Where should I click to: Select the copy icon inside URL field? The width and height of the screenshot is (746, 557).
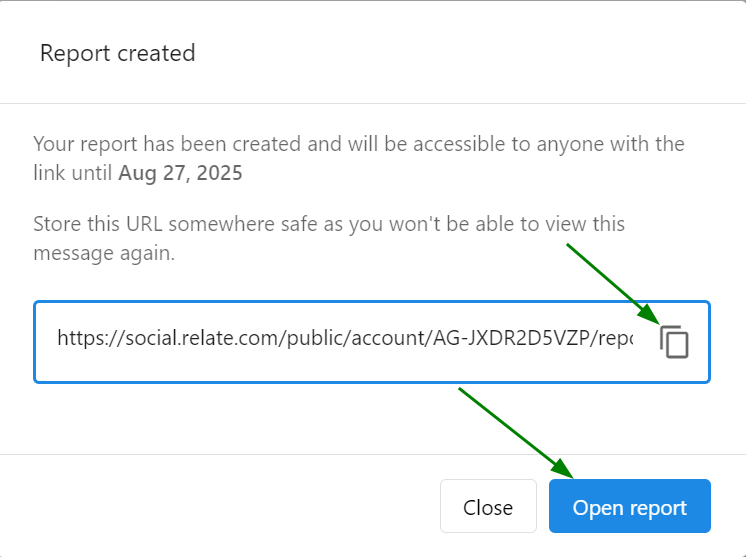(x=674, y=342)
